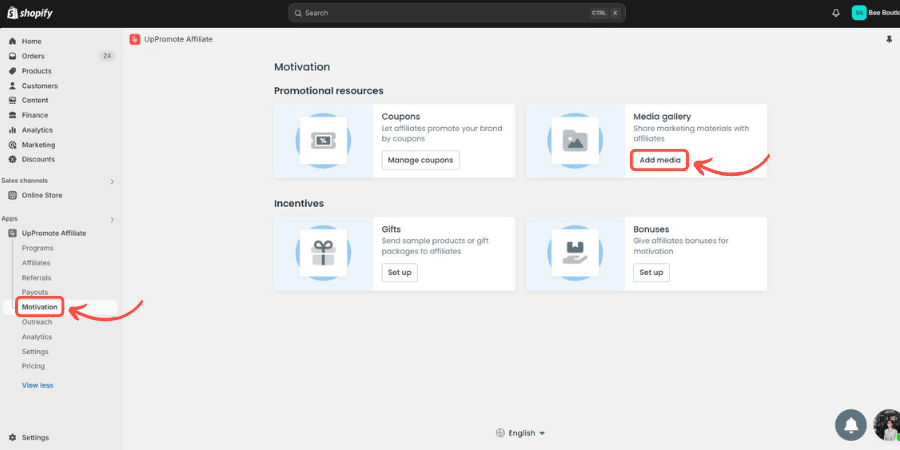Screen dimensions: 900x450
Task: Open the app's Settings submenu item
Action: pos(35,351)
